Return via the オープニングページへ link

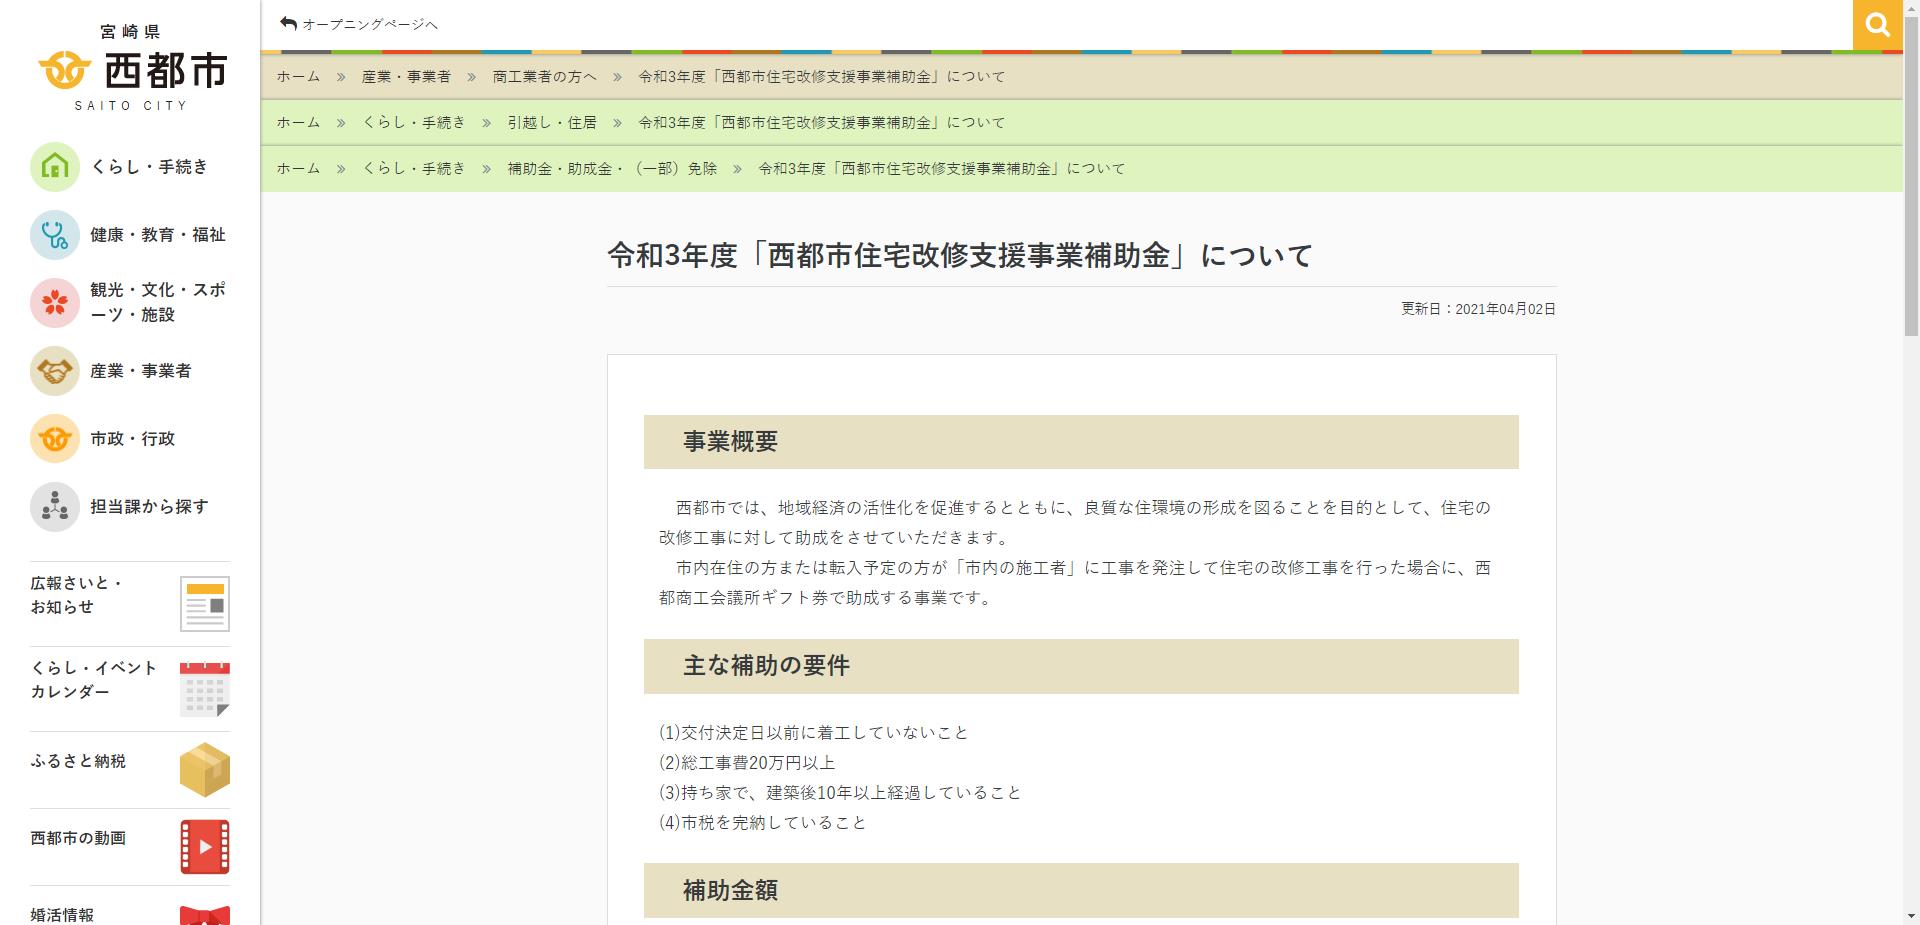tap(370, 22)
